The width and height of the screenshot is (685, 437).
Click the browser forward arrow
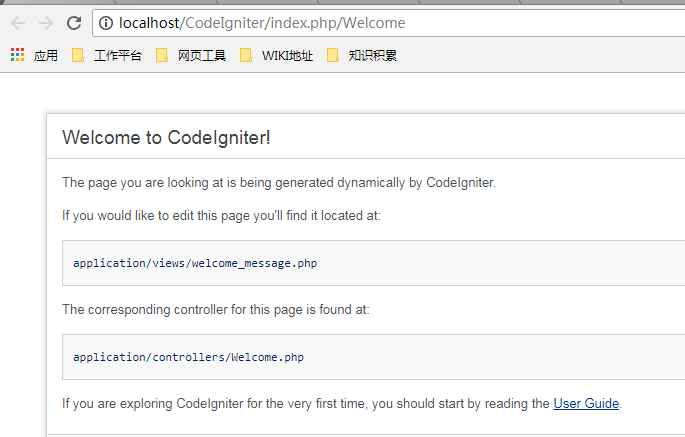tap(46, 23)
